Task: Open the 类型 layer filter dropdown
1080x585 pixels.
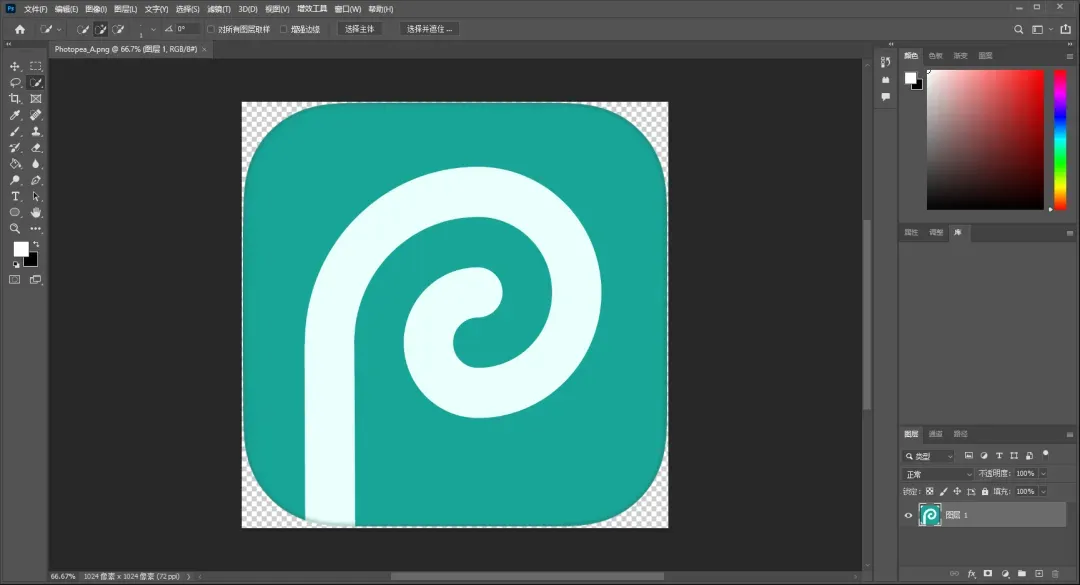Action: click(928, 456)
